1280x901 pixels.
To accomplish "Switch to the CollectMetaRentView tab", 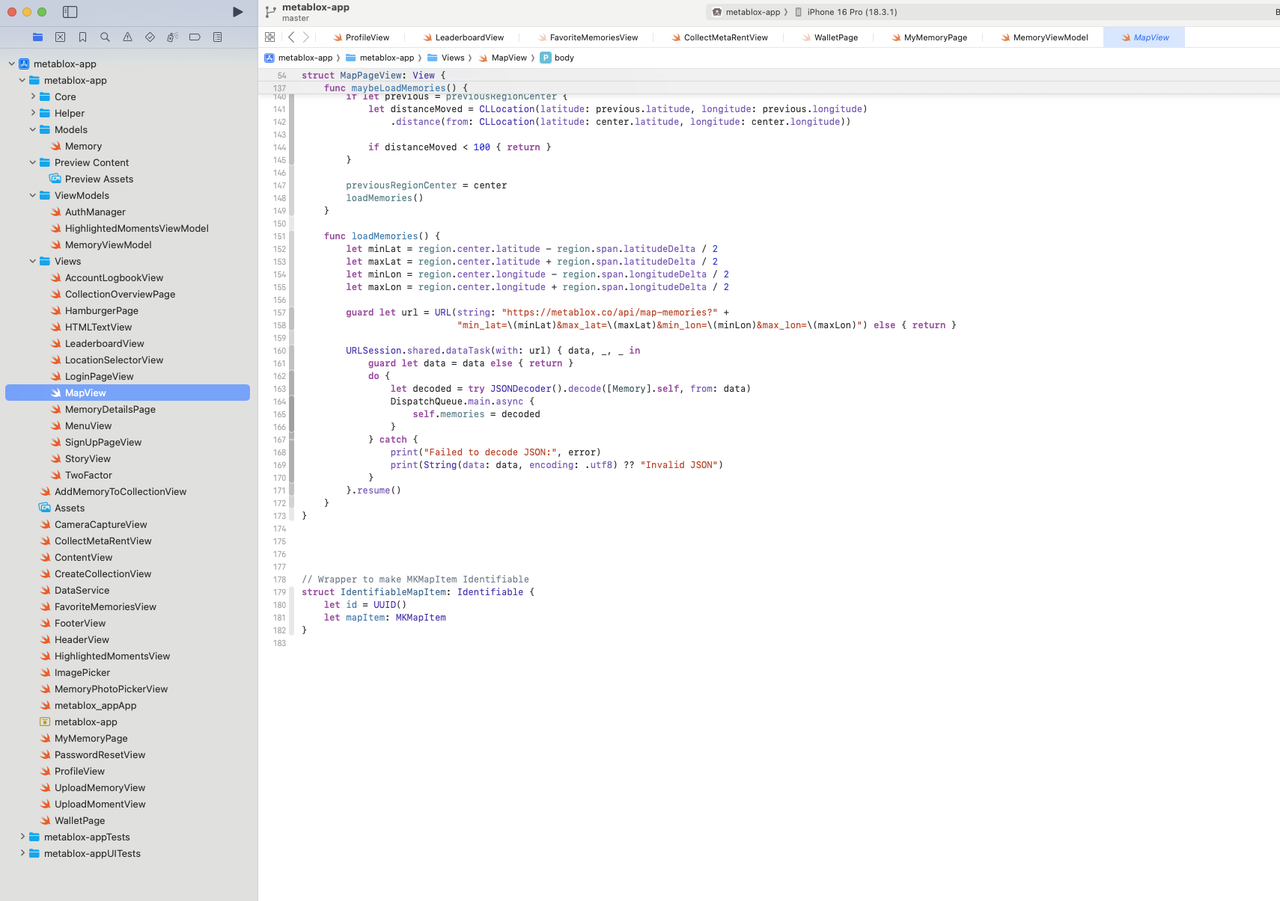I will [720, 37].
